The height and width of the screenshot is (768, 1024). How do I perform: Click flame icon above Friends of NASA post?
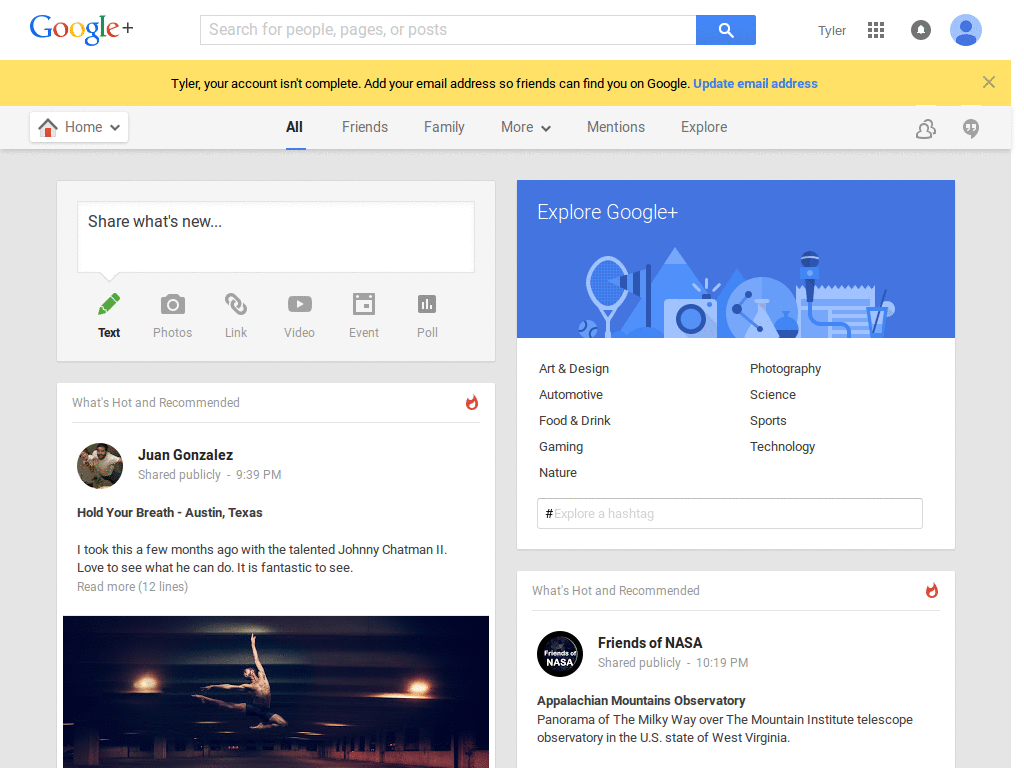tap(932, 591)
